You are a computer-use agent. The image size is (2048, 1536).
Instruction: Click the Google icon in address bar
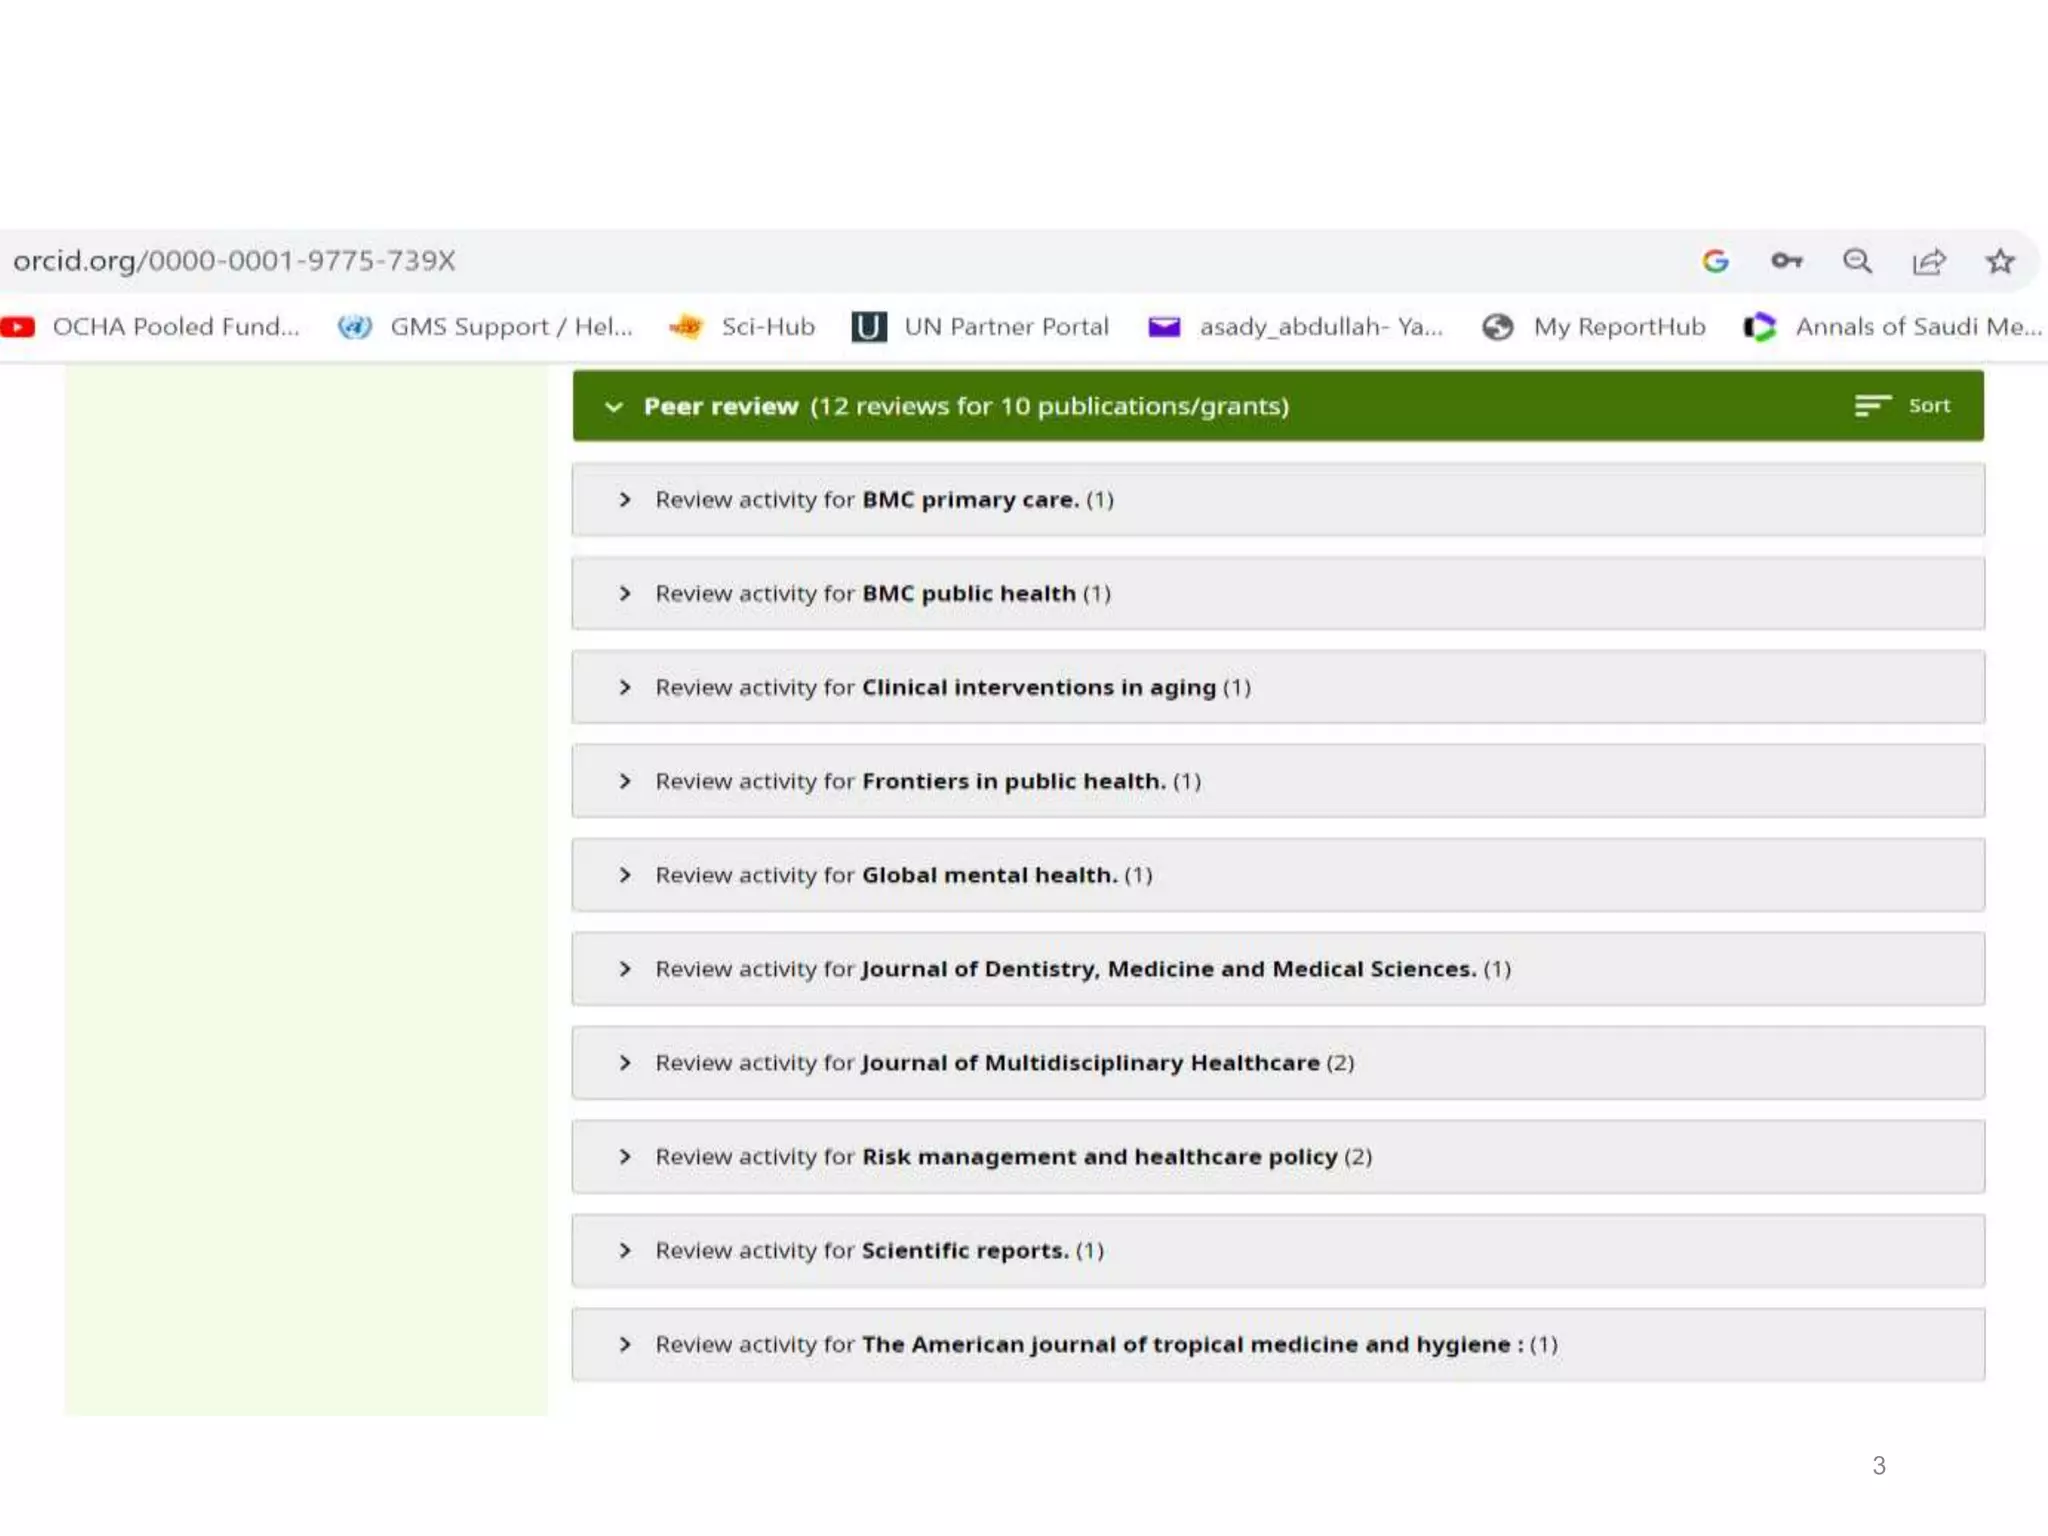point(1715,261)
